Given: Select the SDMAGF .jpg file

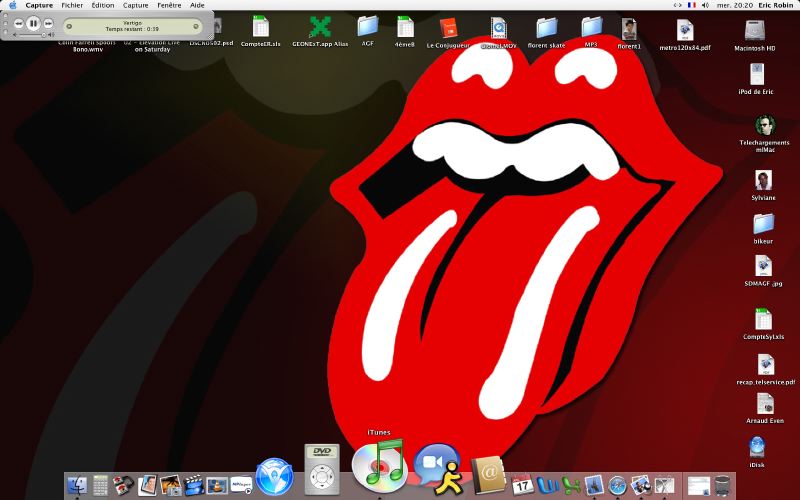Looking at the screenshot, I should [x=763, y=271].
